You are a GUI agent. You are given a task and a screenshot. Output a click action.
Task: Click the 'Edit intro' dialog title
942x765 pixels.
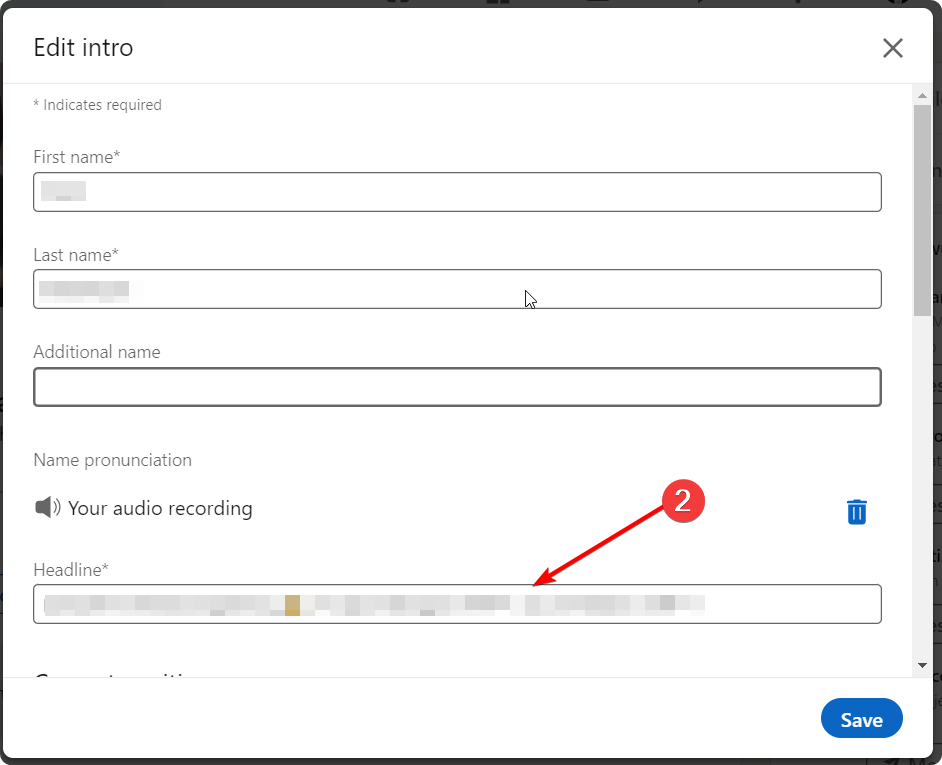coord(83,47)
